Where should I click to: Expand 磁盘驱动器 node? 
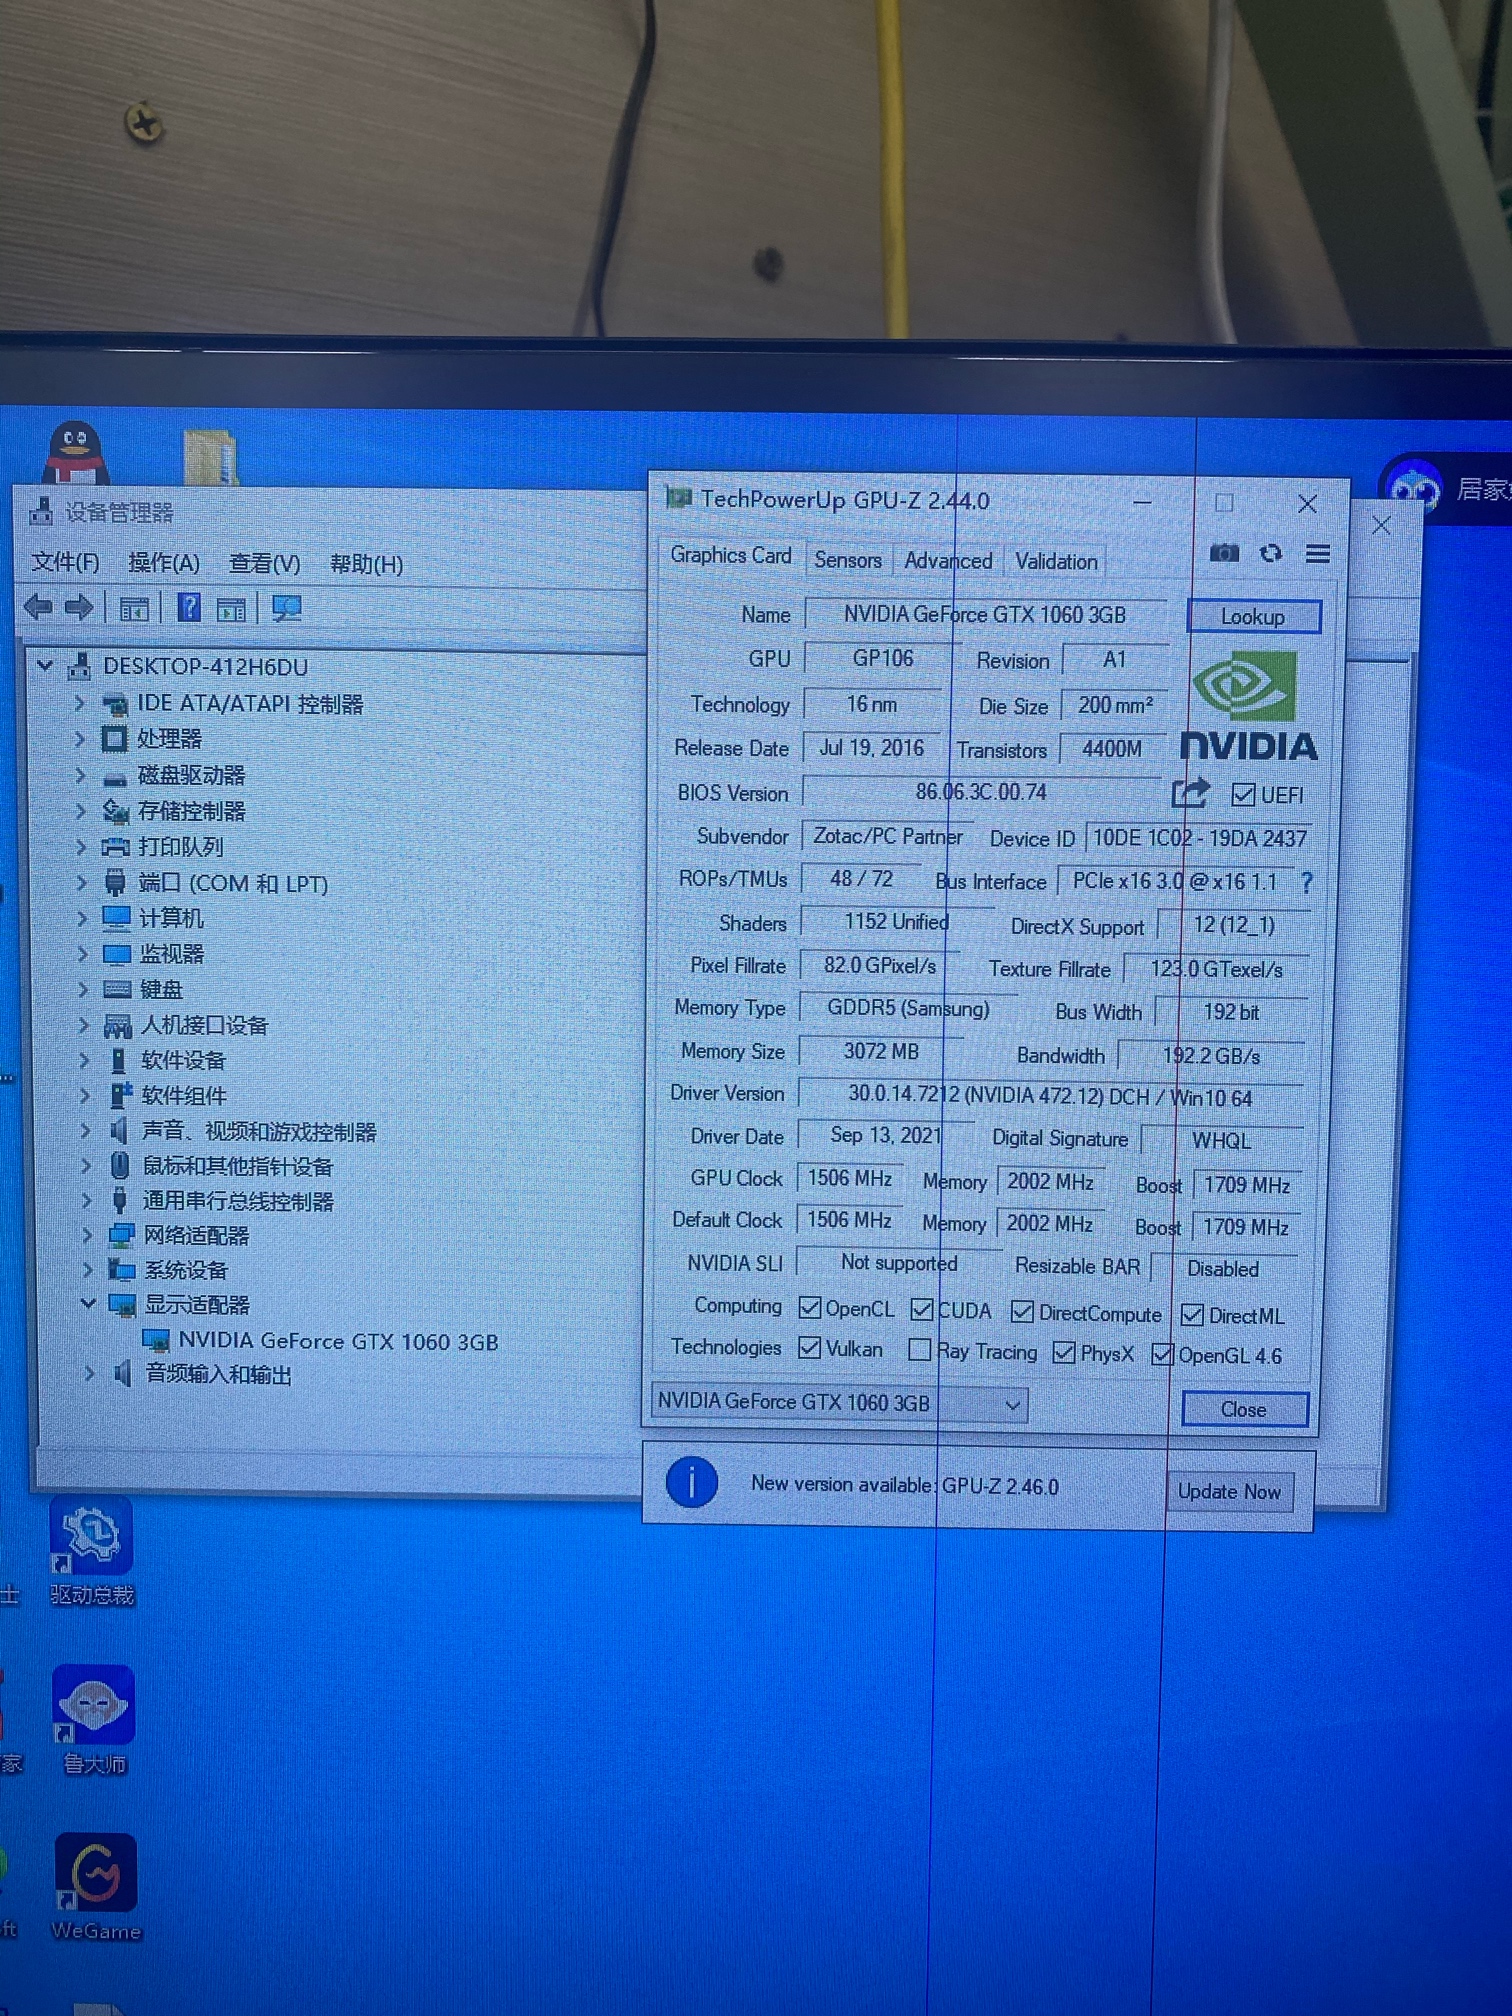pos(80,775)
